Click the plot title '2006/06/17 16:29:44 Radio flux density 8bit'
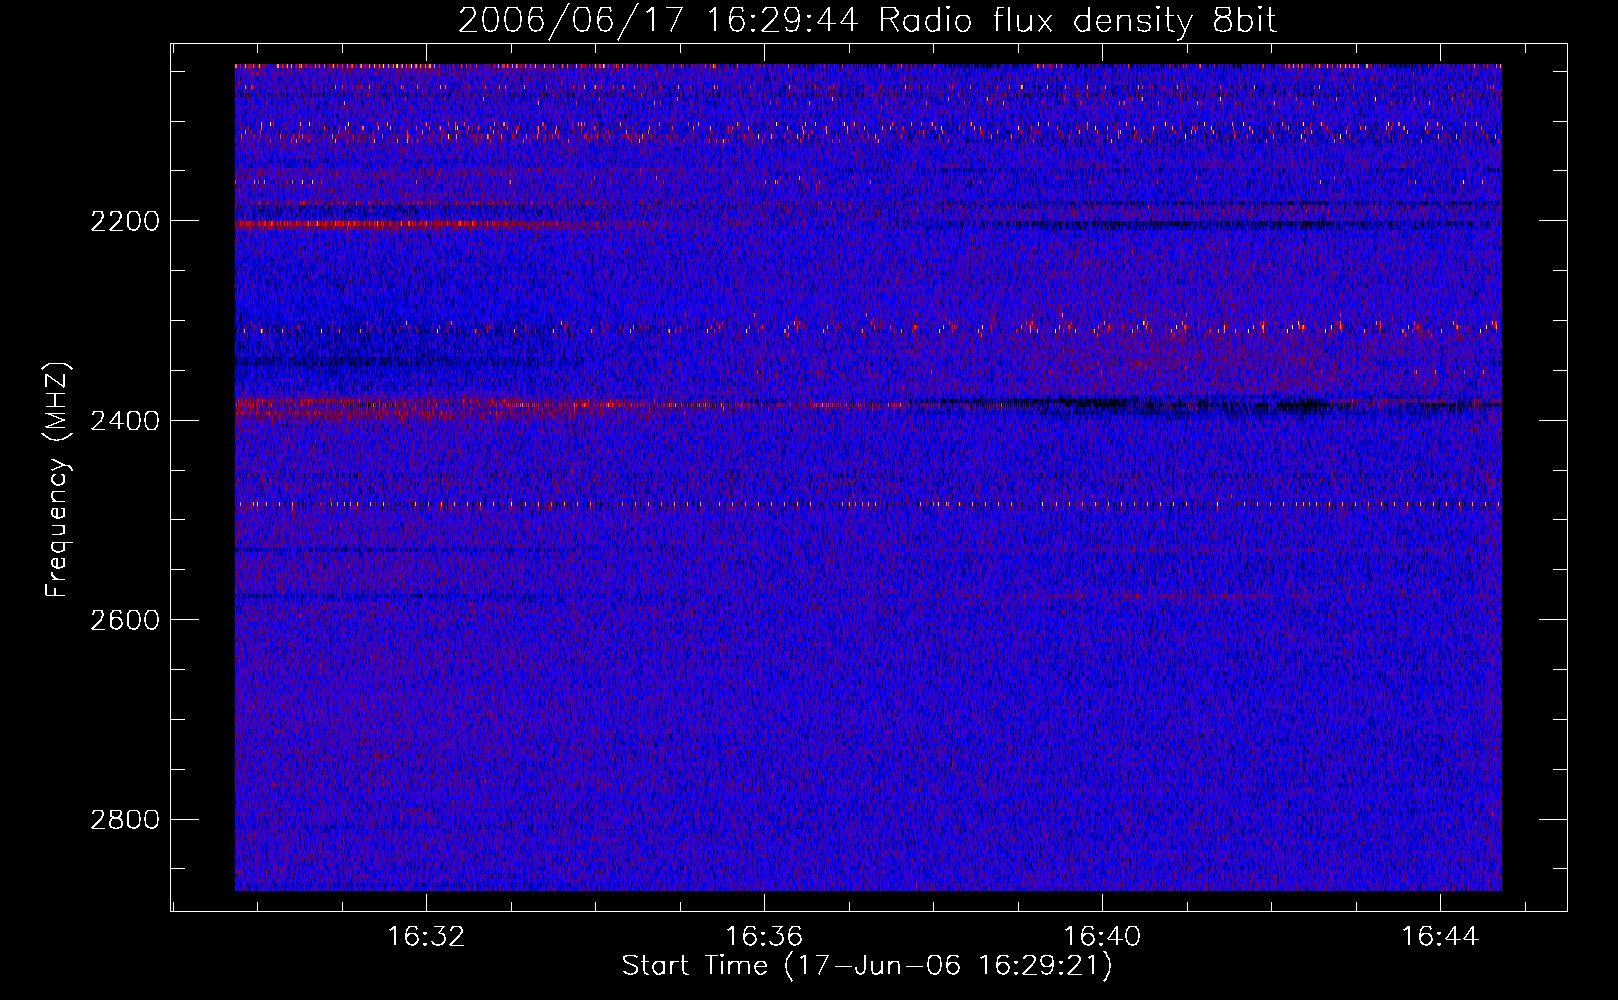Image resolution: width=1618 pixels, height=1000 pixels. 867,21
